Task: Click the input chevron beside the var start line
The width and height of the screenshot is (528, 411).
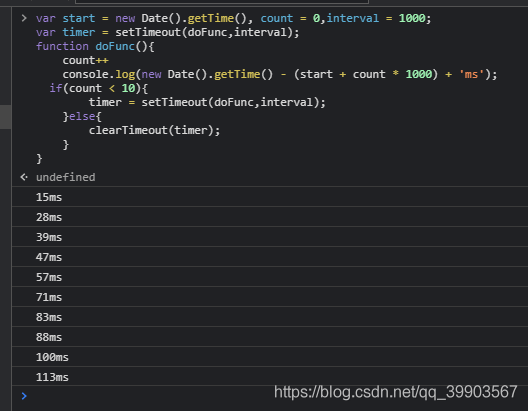Action: pos(24,18)
